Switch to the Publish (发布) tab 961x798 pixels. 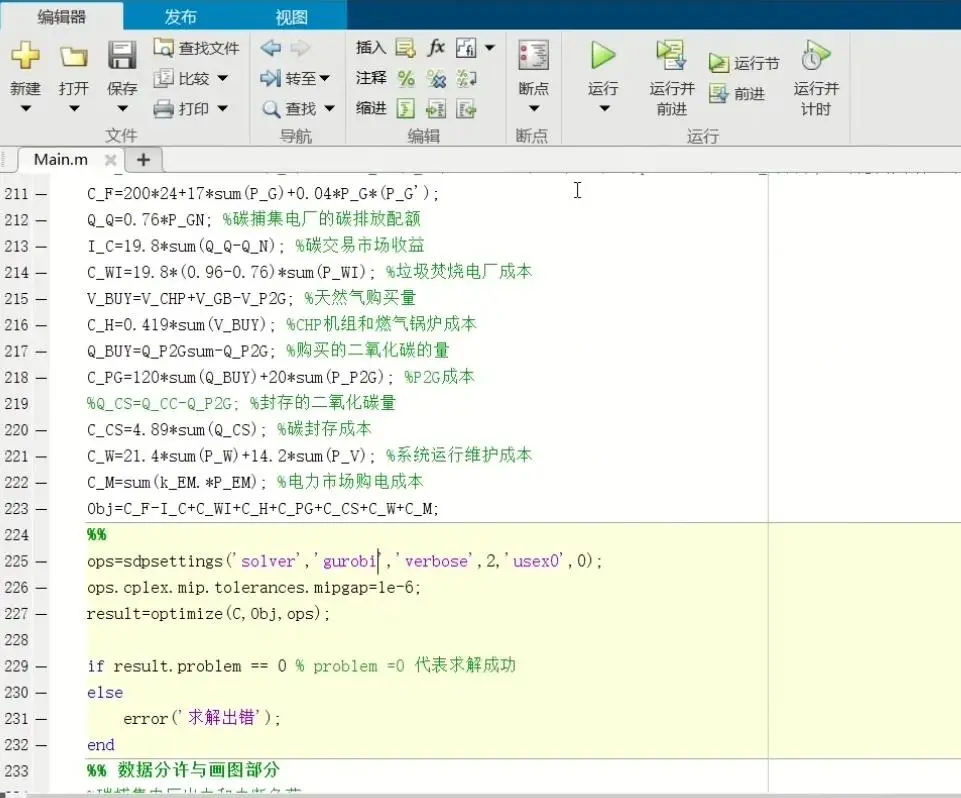coord(180,17)
